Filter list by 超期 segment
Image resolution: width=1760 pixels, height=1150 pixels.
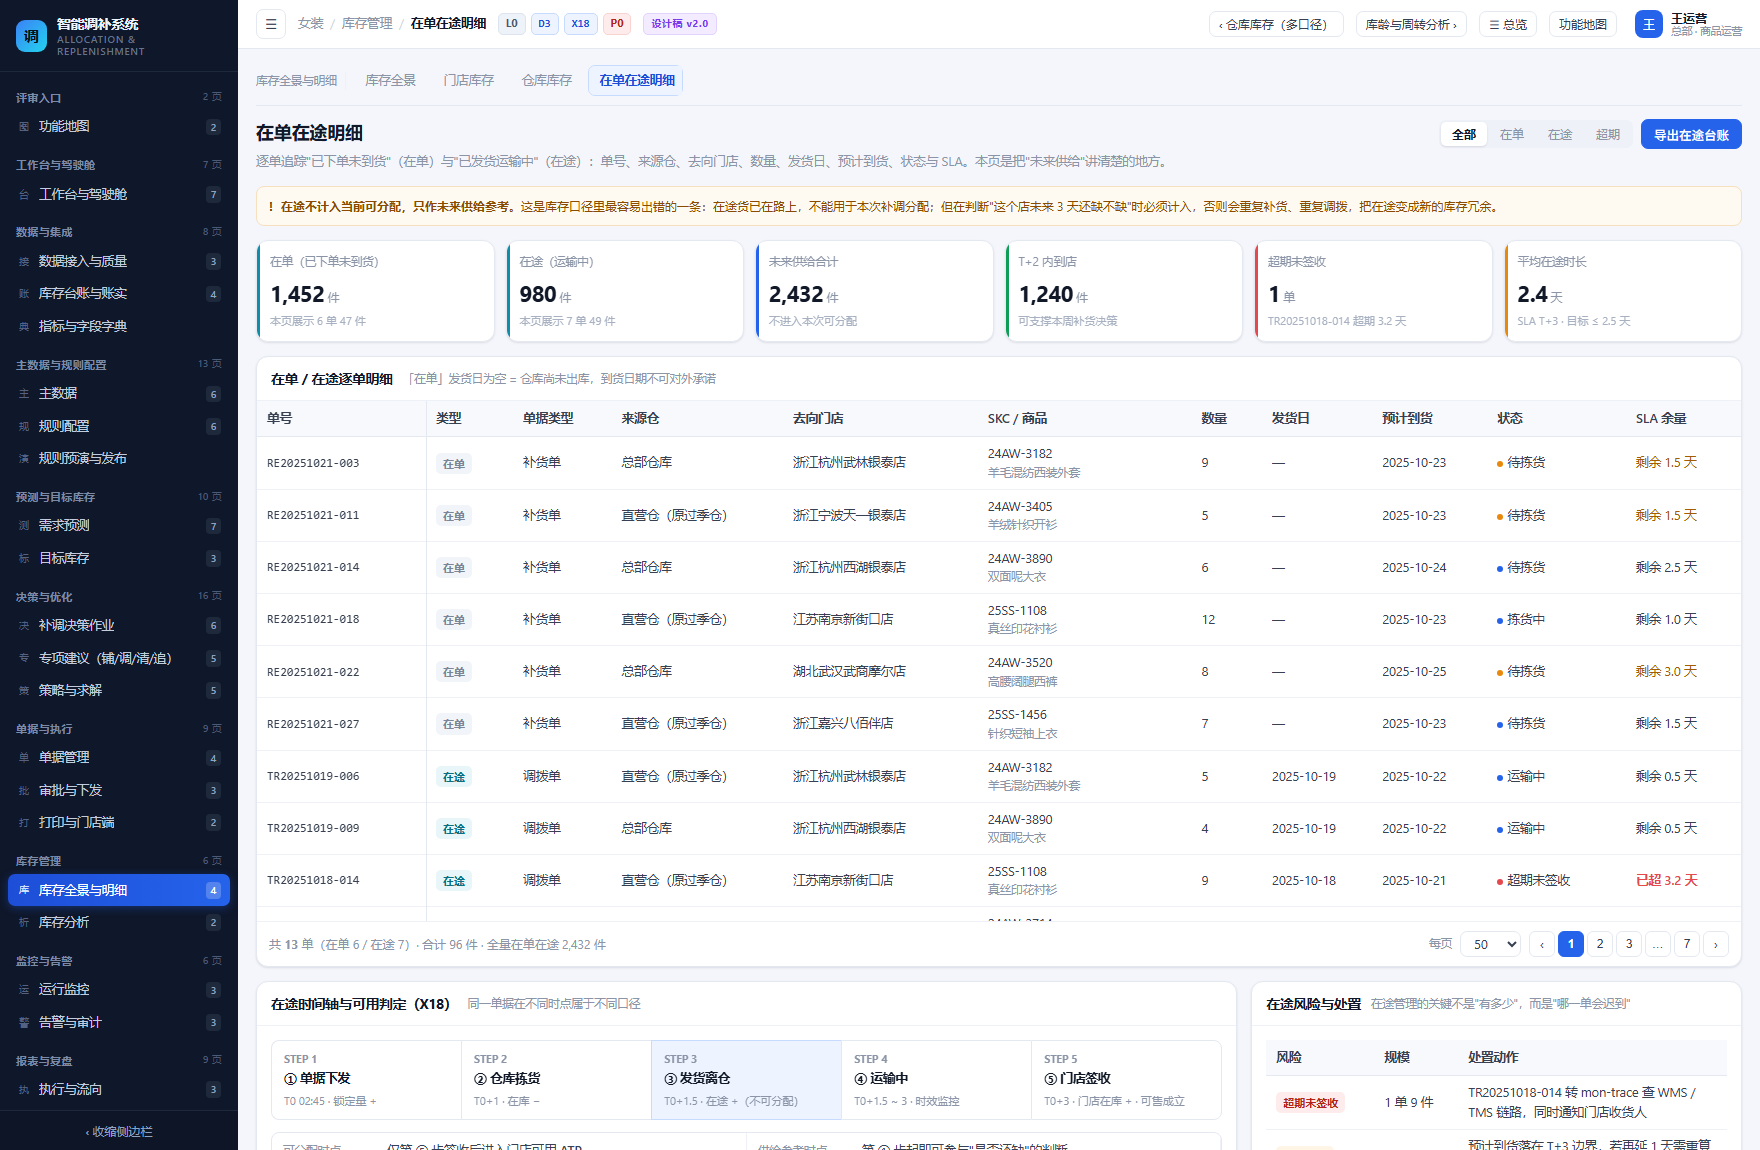click(1607, 135)
